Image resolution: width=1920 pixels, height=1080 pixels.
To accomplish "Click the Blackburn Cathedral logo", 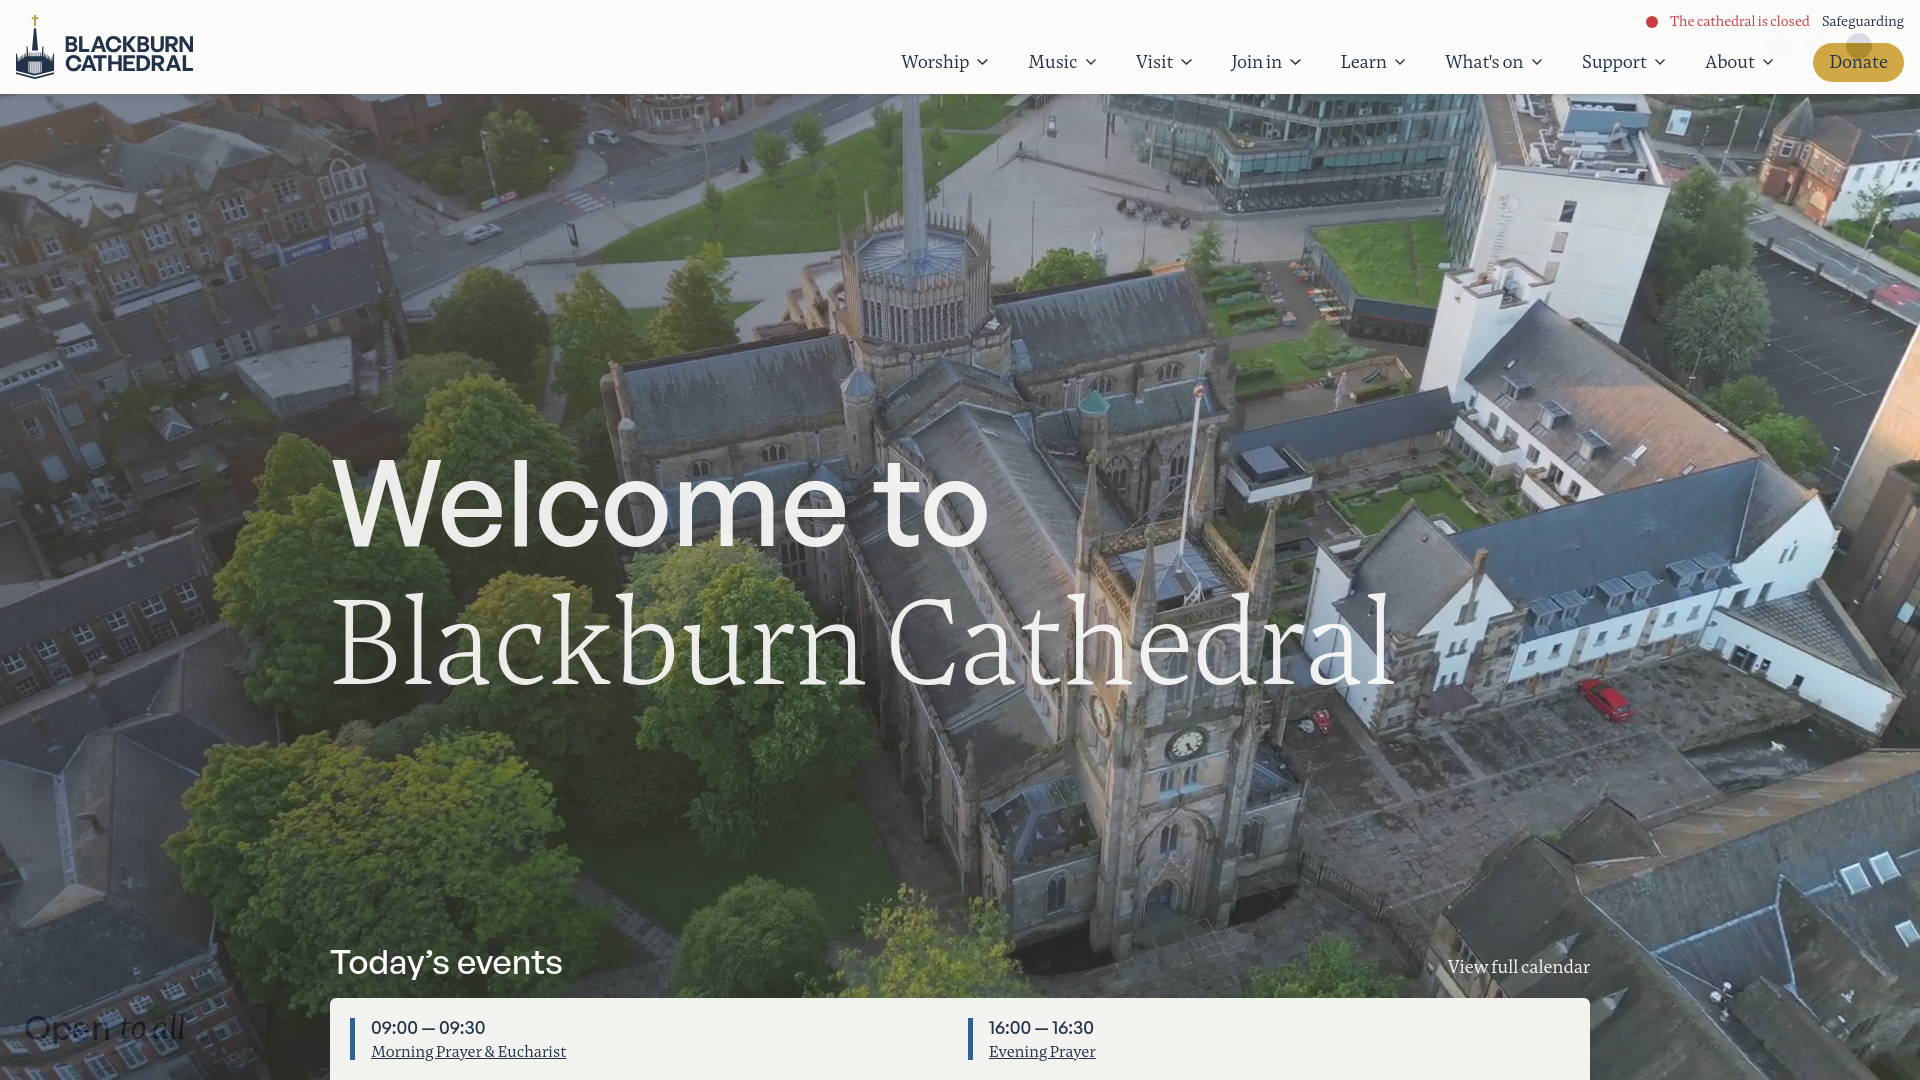I will pos(105,47).
